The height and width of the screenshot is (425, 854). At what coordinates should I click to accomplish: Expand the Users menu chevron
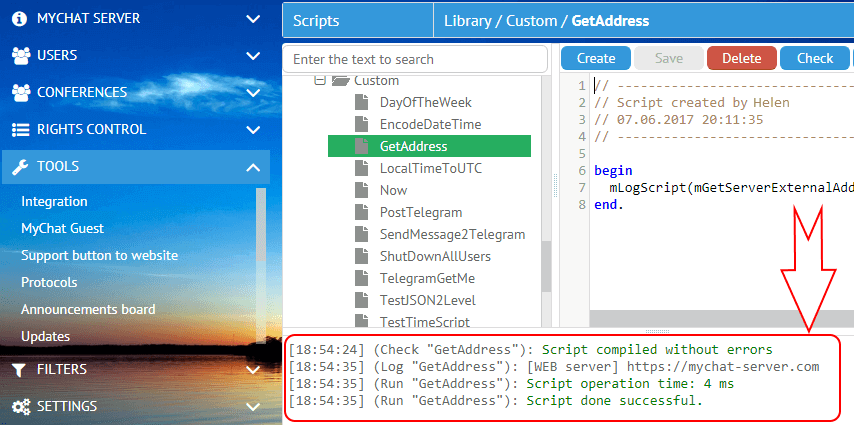point(253,56)
